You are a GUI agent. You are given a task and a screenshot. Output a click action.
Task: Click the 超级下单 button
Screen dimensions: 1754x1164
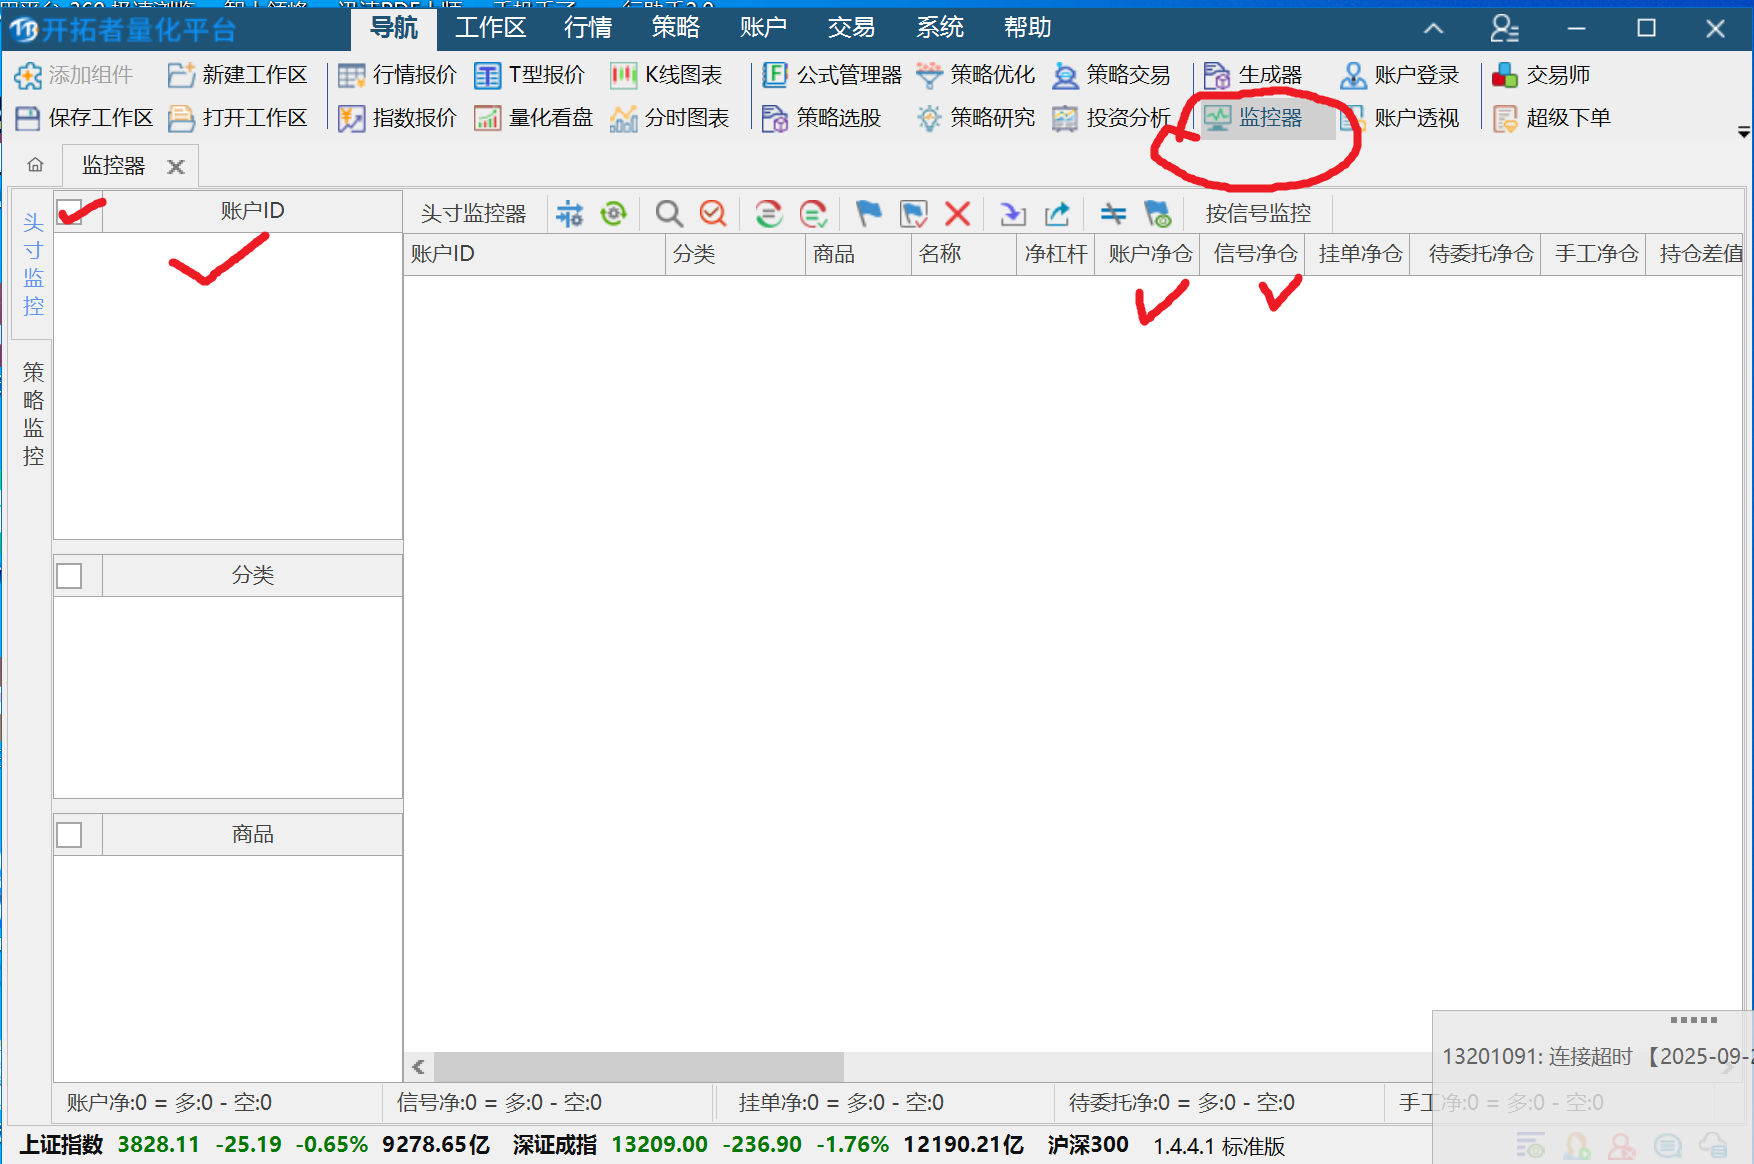[1553, 118]
